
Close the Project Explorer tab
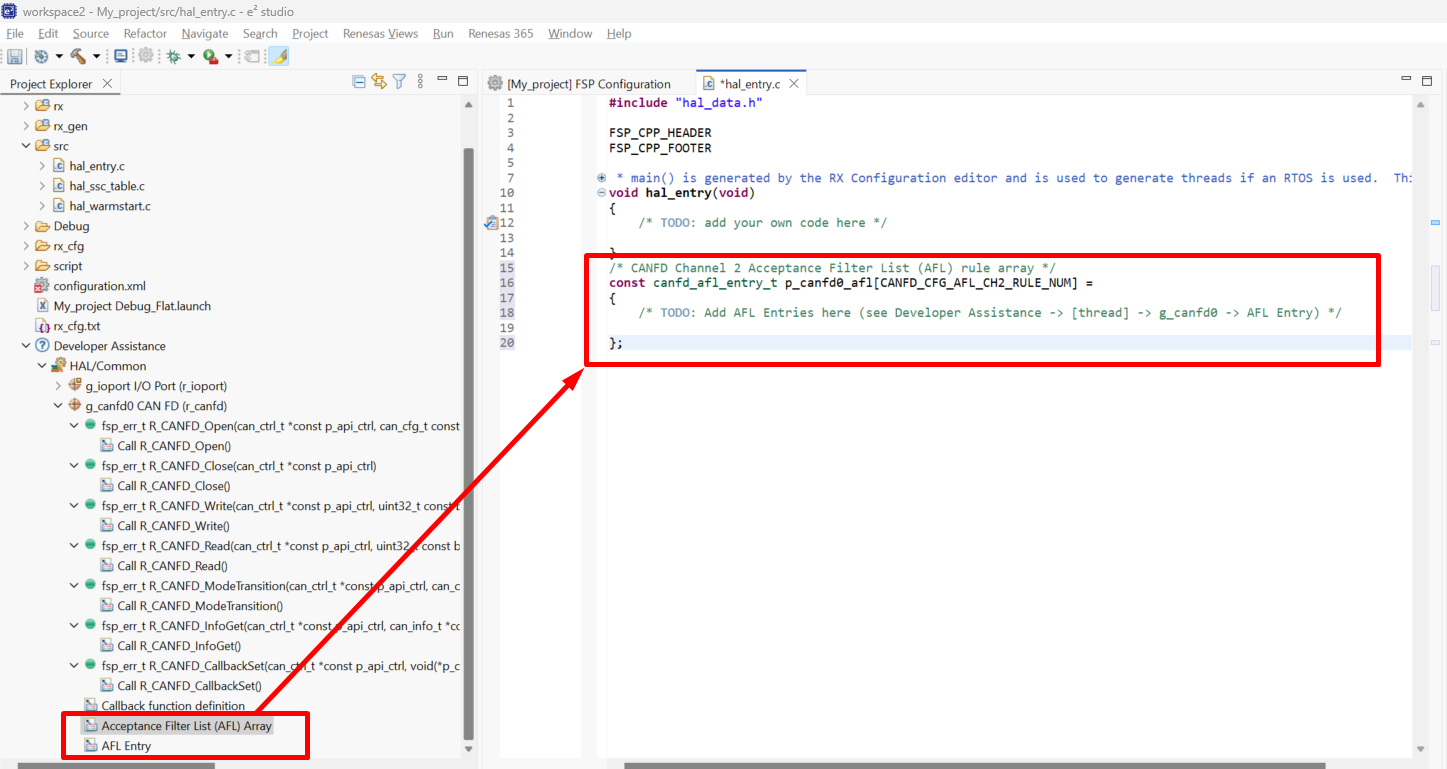[x=107, y=84]
